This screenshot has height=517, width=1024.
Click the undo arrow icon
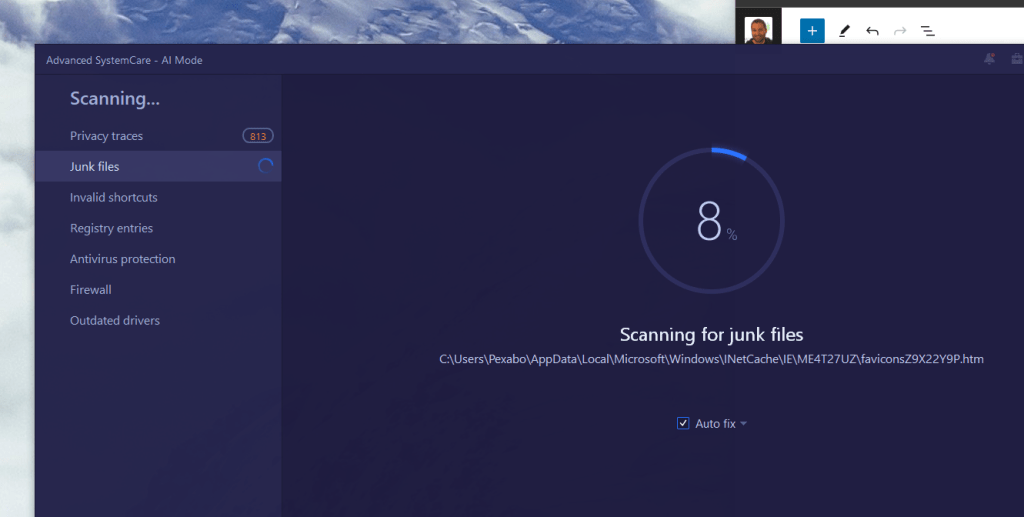(x=872, y=31)
